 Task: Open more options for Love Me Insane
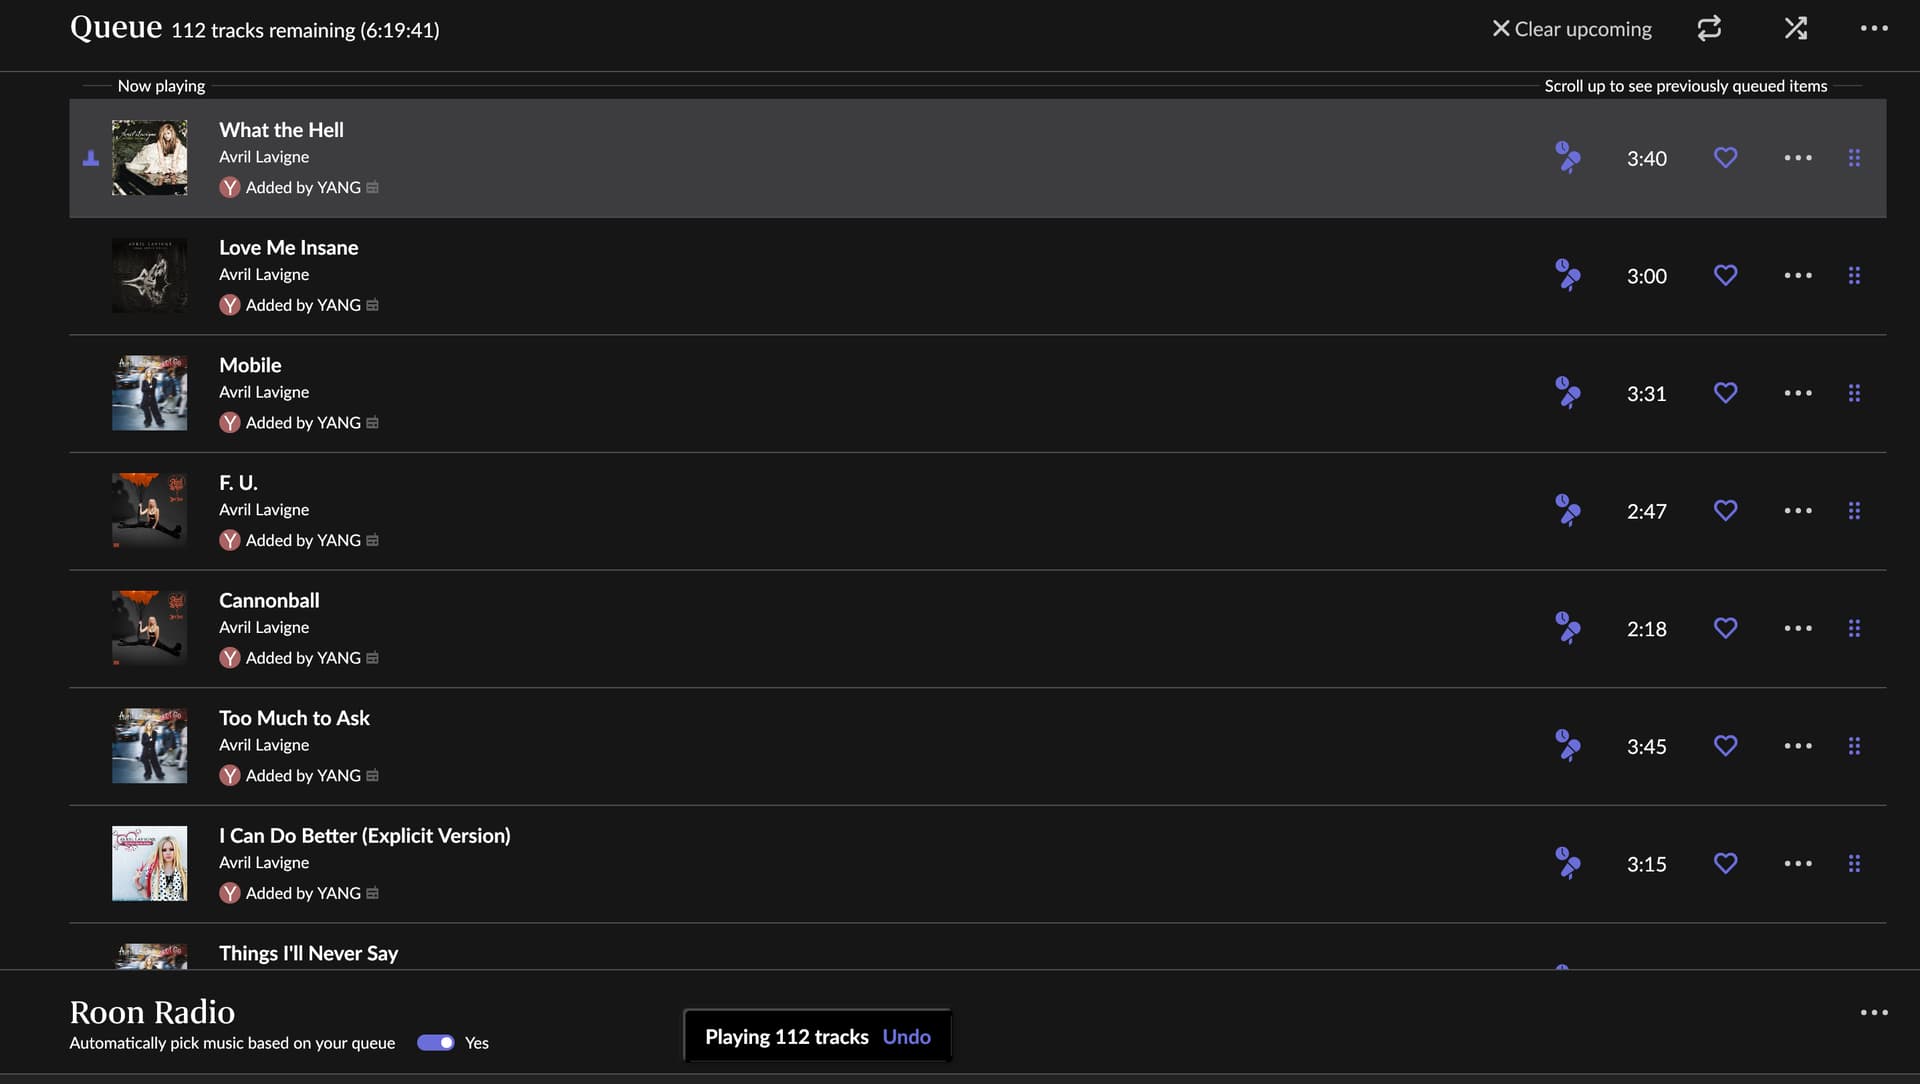1797,275
